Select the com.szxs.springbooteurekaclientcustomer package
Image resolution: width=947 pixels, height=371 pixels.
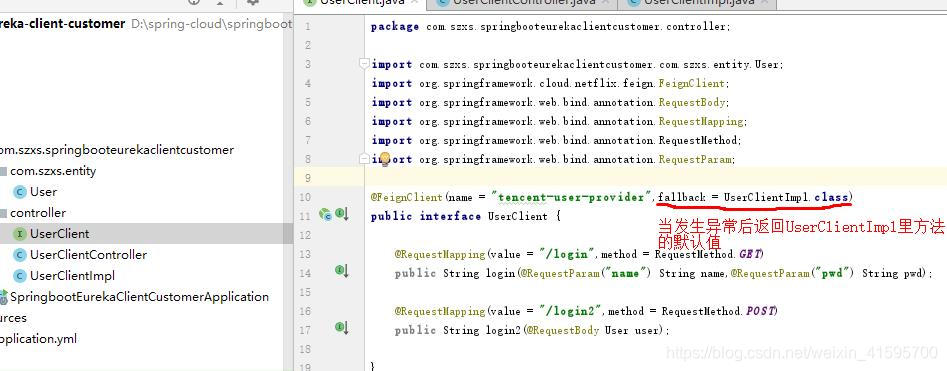117,150
